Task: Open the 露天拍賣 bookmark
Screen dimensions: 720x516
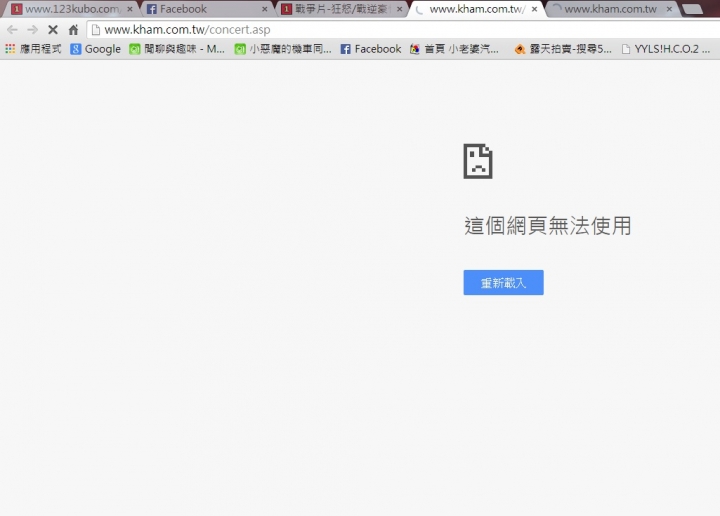Action: coord(563,49)
